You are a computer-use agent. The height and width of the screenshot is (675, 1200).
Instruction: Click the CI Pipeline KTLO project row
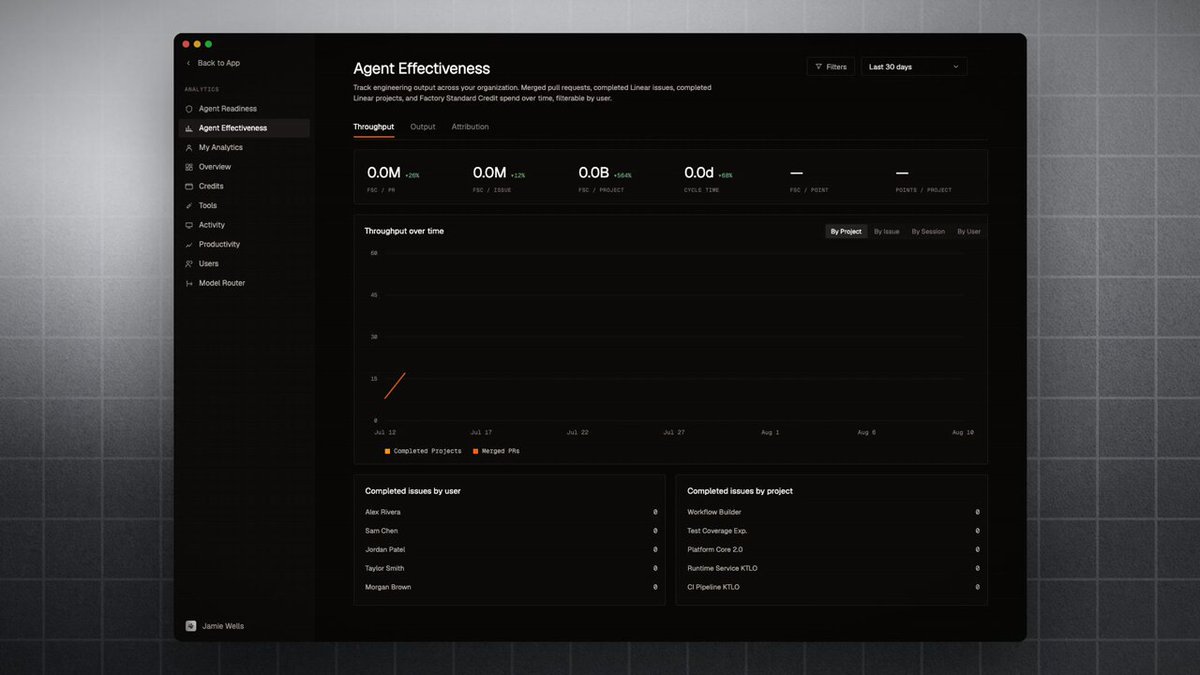[832, 587]
